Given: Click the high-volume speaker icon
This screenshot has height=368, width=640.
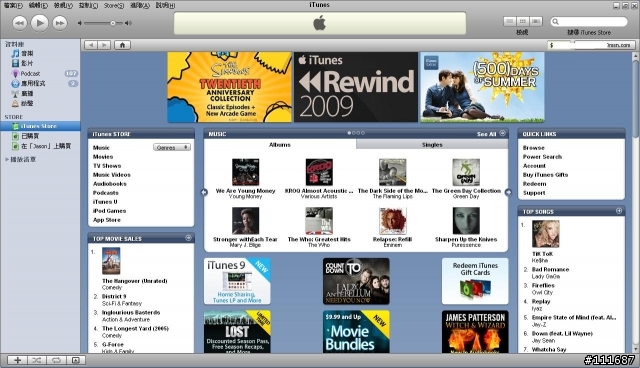Looking at the screenshot, I should 128,23.
